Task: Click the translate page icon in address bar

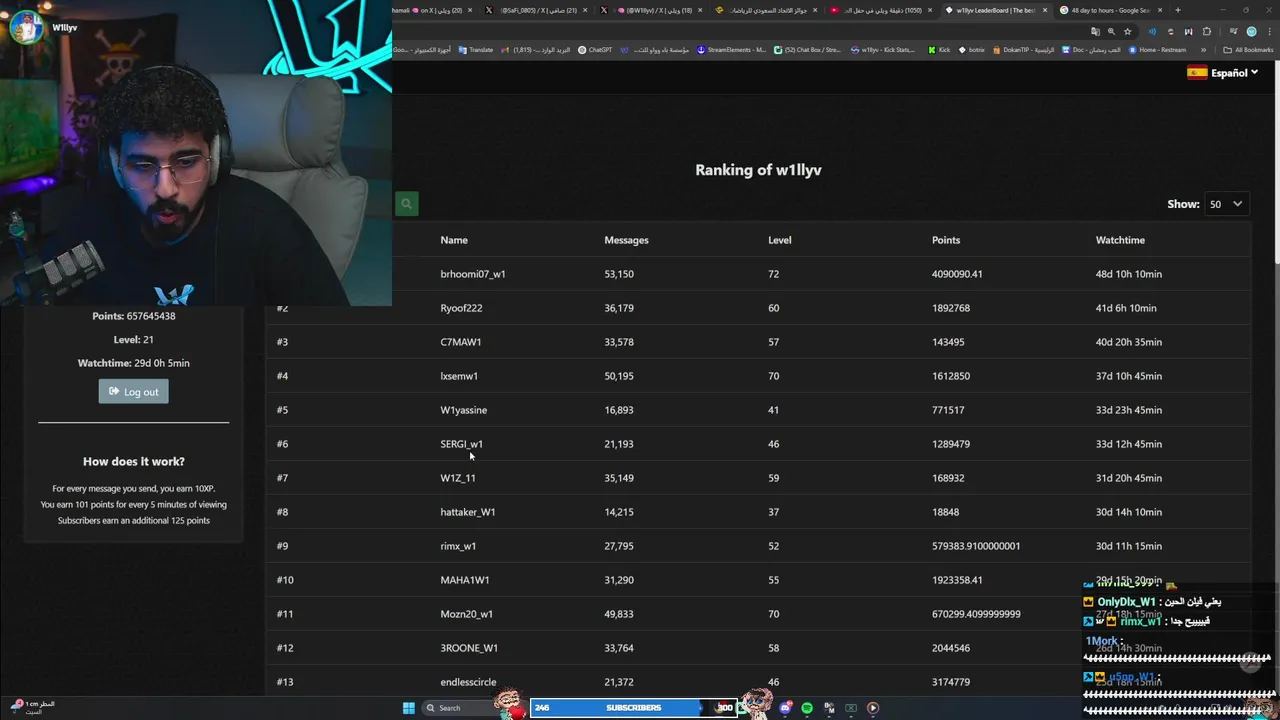Action: pos(1095,31)
